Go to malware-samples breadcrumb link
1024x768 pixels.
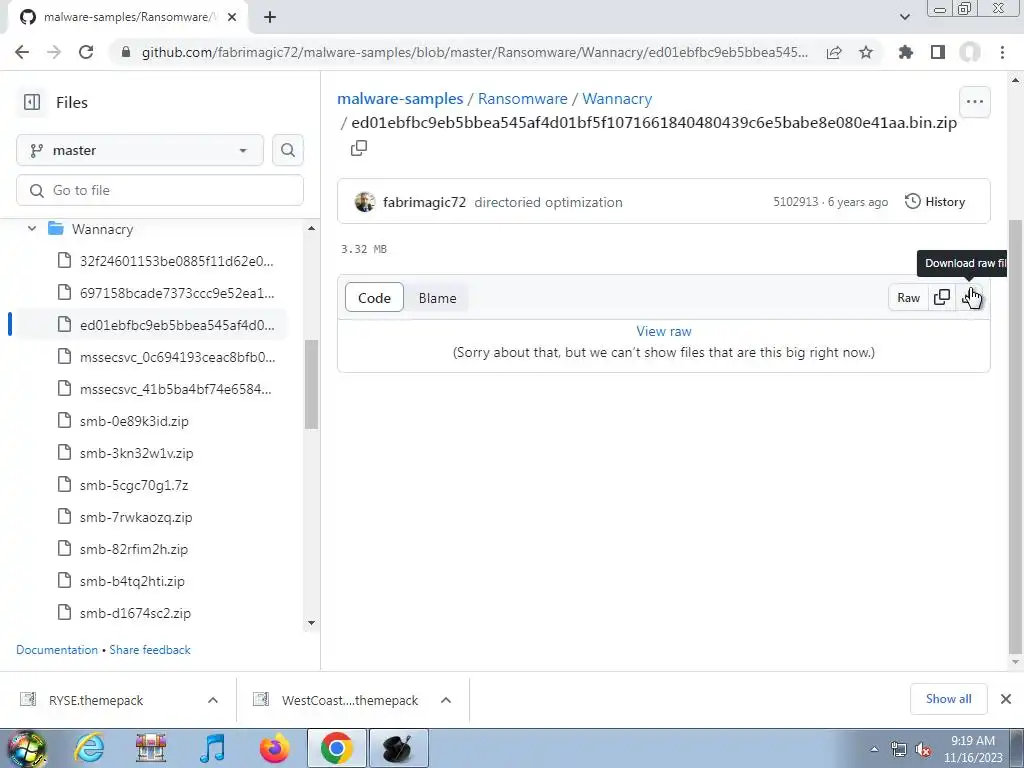pos(400,99)
